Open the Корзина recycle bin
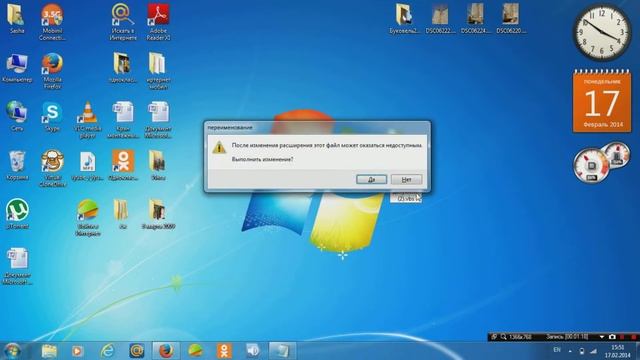 [x=17, y=165]
